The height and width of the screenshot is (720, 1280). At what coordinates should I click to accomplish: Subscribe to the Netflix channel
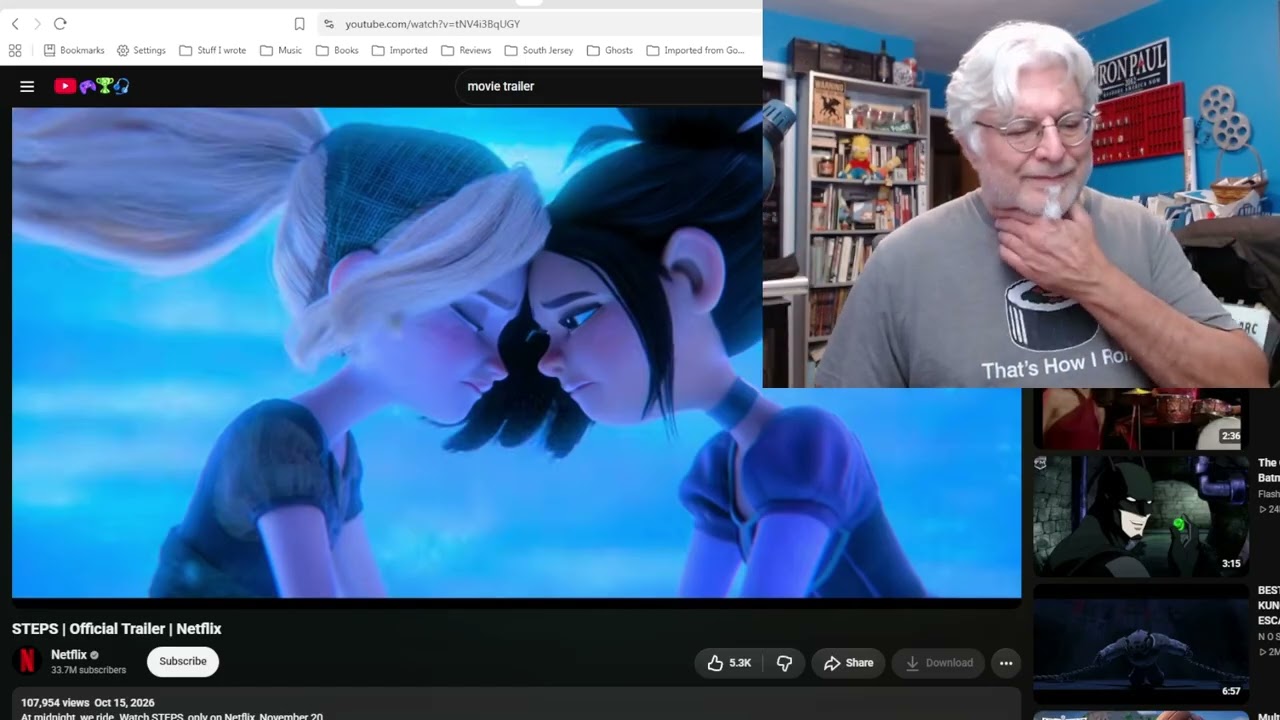pyautogui.click(x=183, y=661)
